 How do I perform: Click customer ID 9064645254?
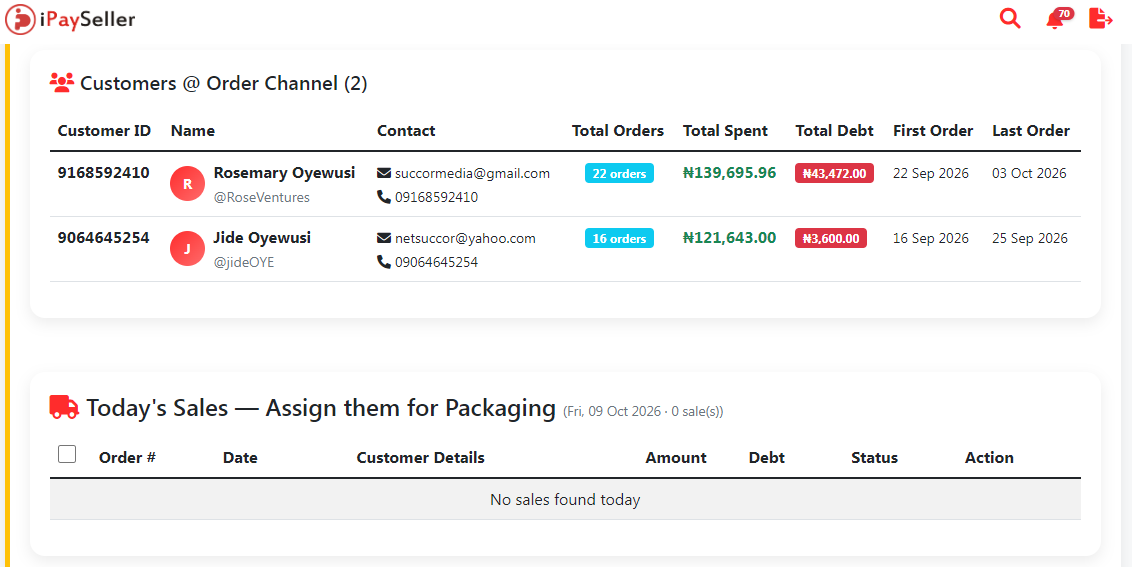[x=103, y=238]
